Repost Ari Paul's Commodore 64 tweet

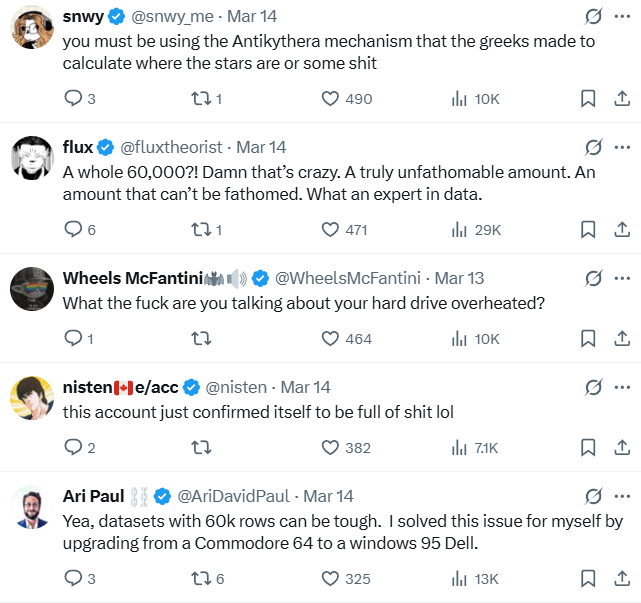point(201,578)
